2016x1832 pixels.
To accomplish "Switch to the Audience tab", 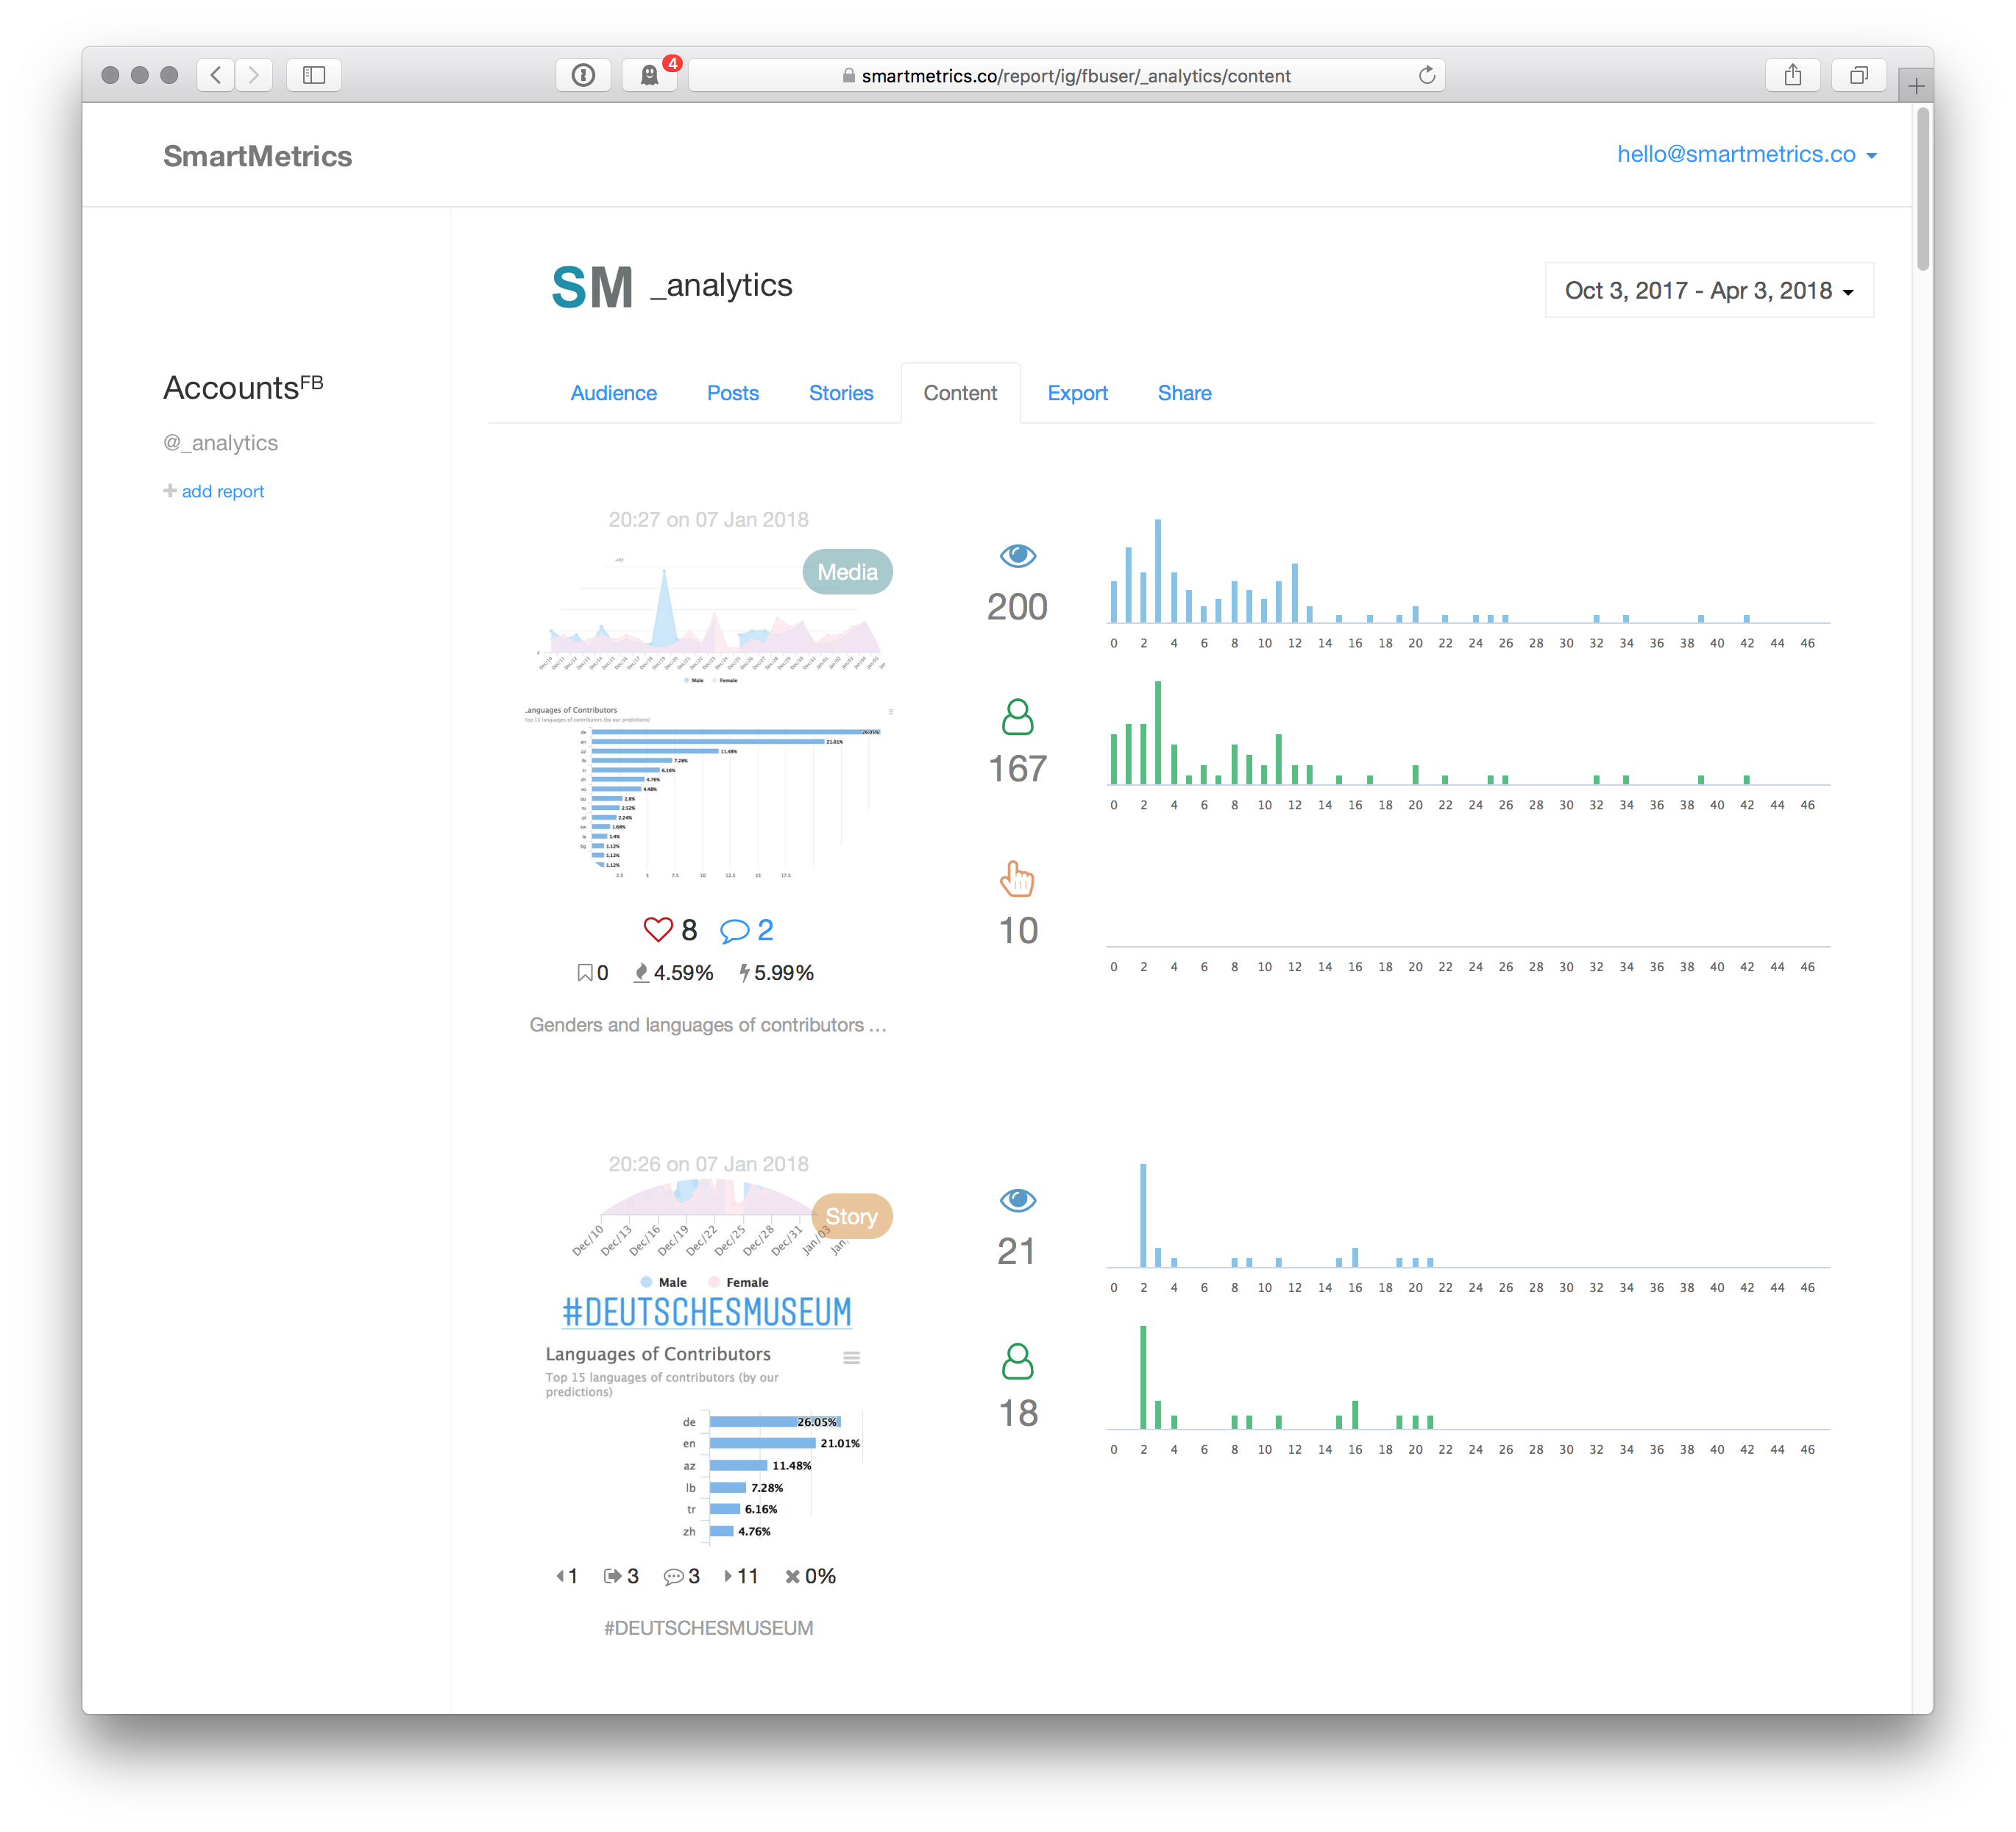I will pyautogui.click(x=613, y=393).
